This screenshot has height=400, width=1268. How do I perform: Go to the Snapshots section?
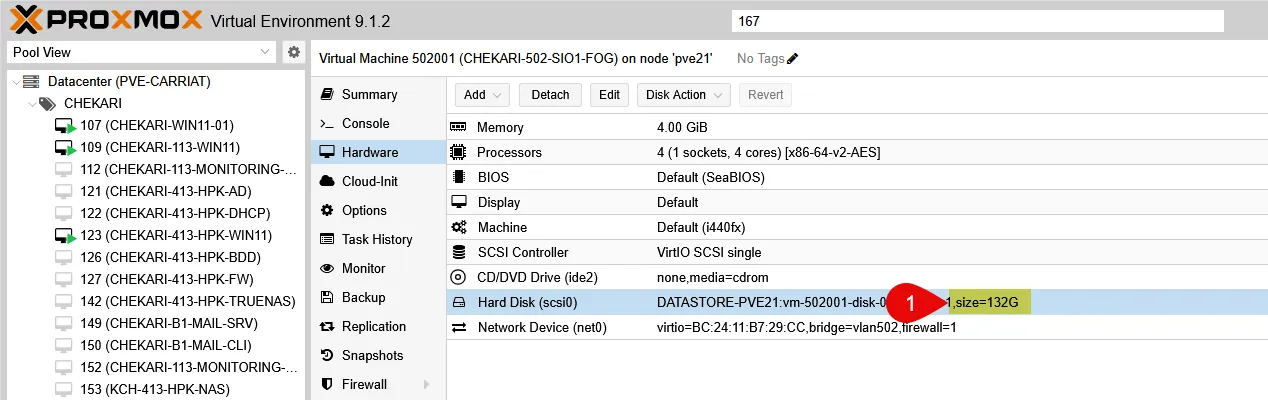372,355
